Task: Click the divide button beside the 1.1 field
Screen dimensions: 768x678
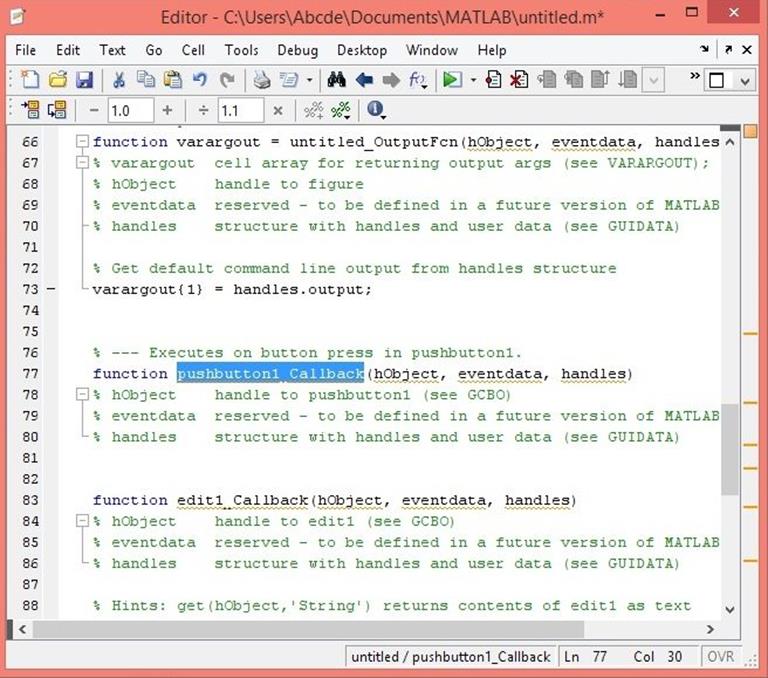Action: tap(203, 111)
